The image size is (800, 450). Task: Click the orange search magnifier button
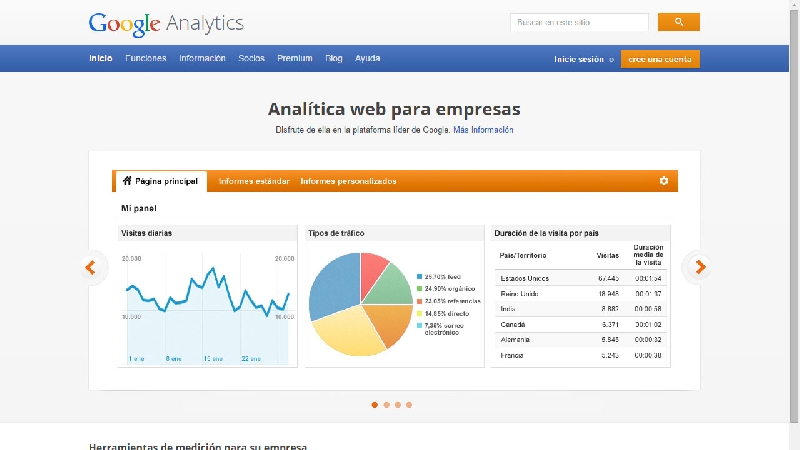pos(679,22)
